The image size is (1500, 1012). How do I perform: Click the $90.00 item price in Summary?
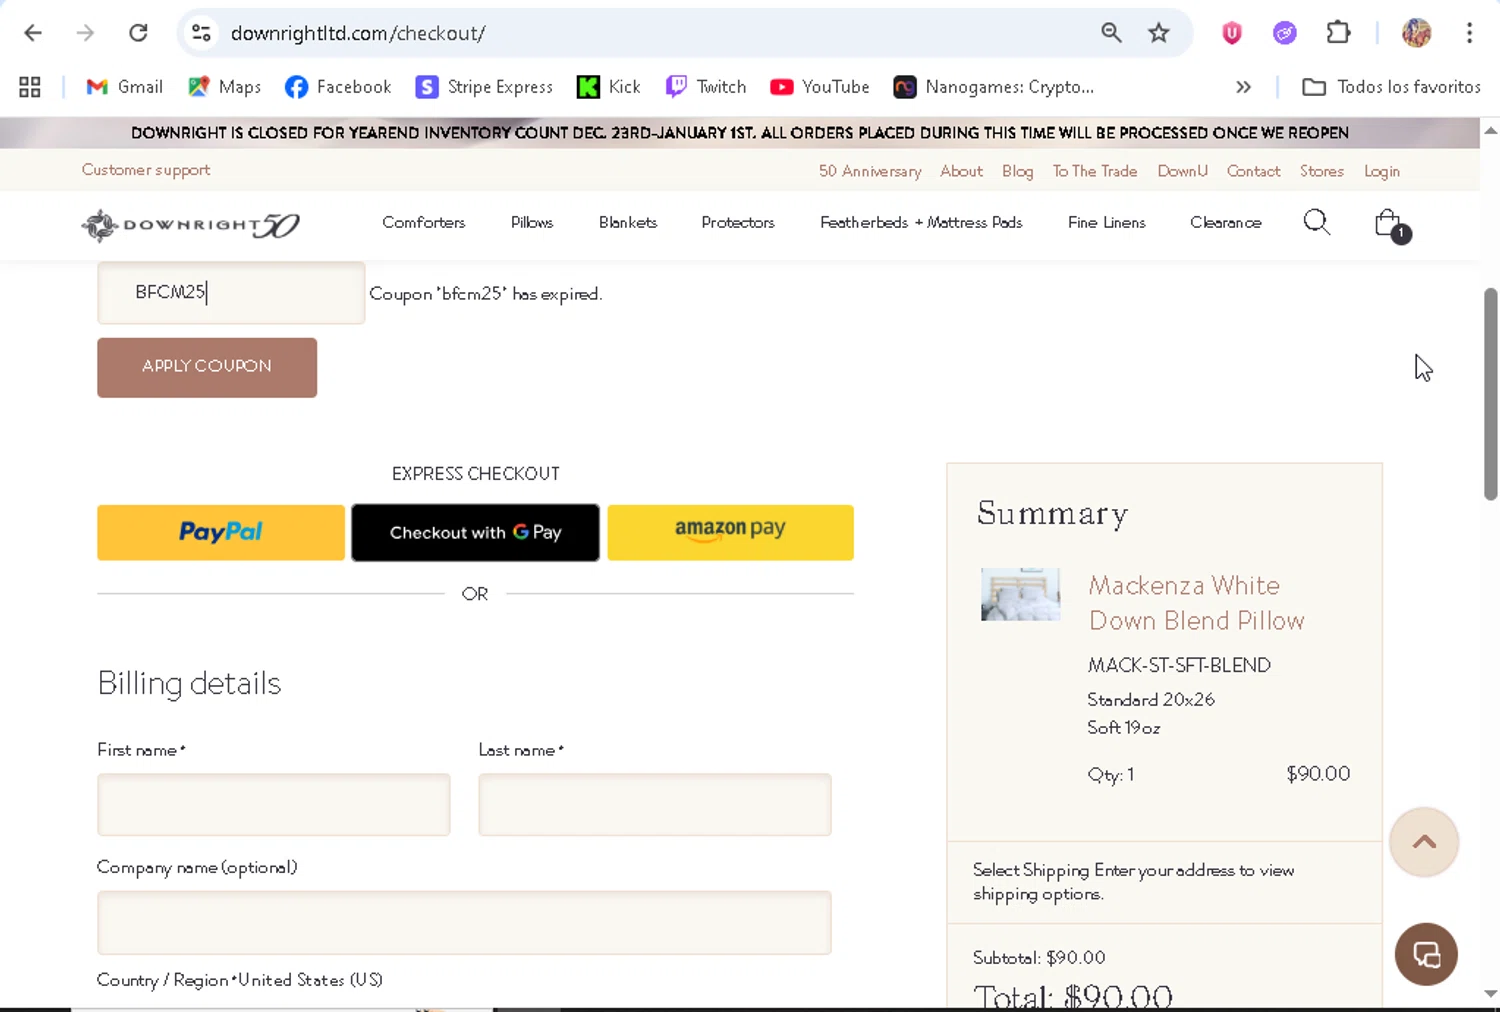click(x=1318, y=774)
